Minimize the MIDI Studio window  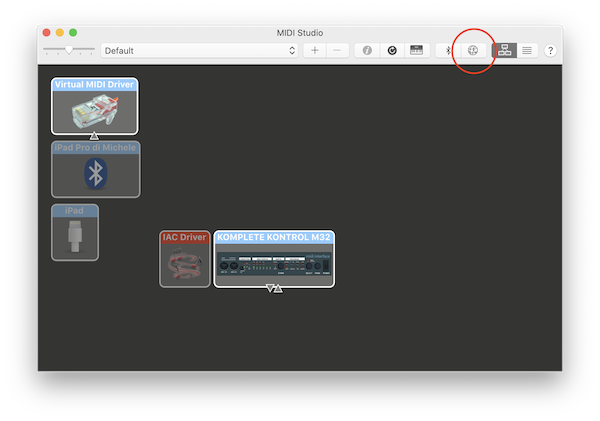pos(60,33)
